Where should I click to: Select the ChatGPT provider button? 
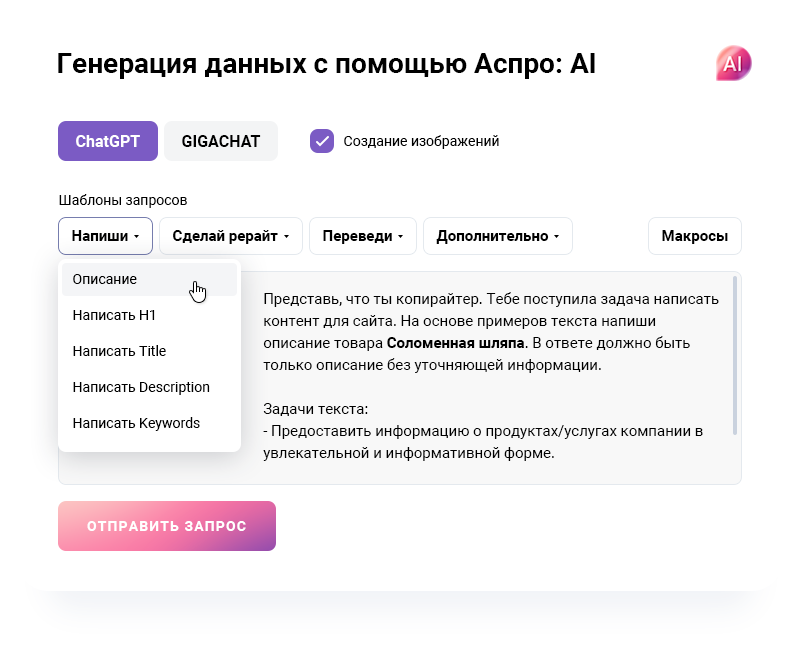click(107, 141)
